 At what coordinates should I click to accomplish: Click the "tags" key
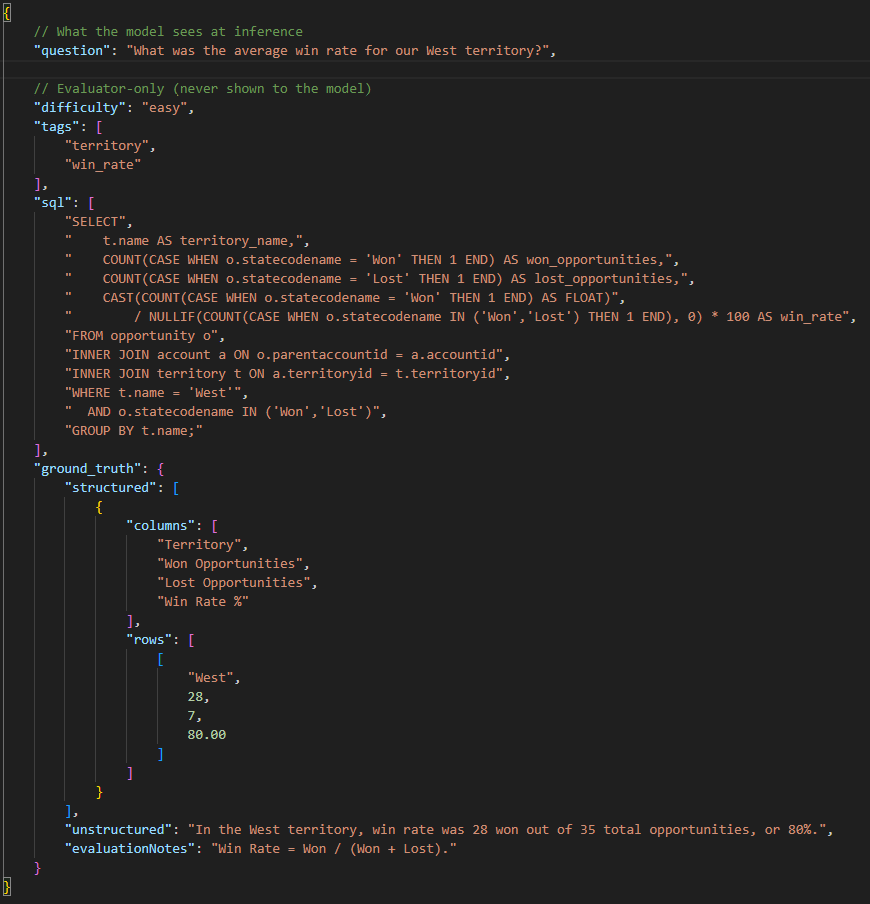pos(57,127)
